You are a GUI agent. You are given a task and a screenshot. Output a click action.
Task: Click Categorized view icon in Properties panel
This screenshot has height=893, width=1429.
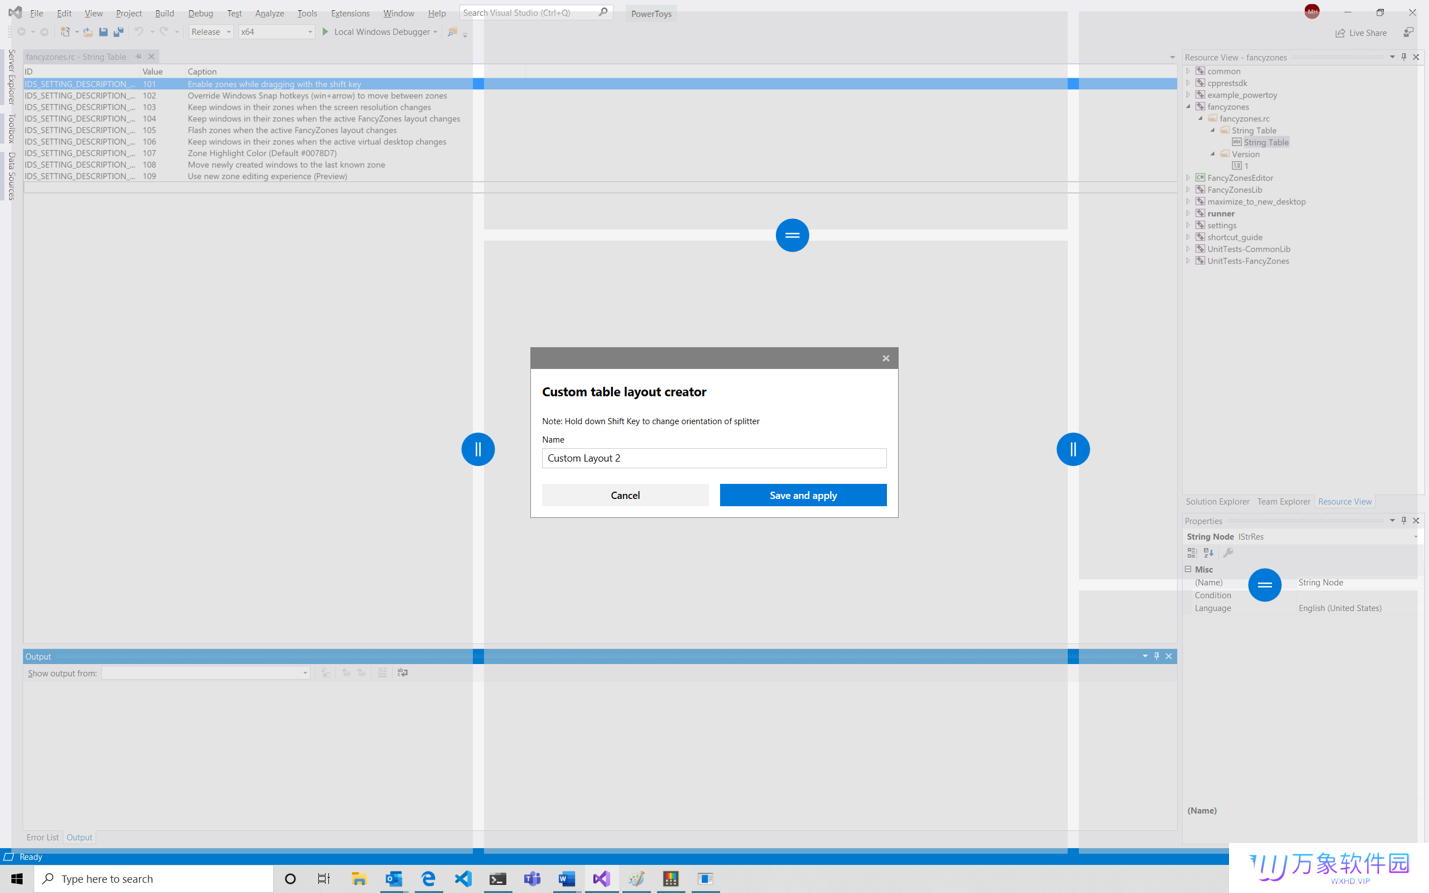click(x=1192, y=552)
